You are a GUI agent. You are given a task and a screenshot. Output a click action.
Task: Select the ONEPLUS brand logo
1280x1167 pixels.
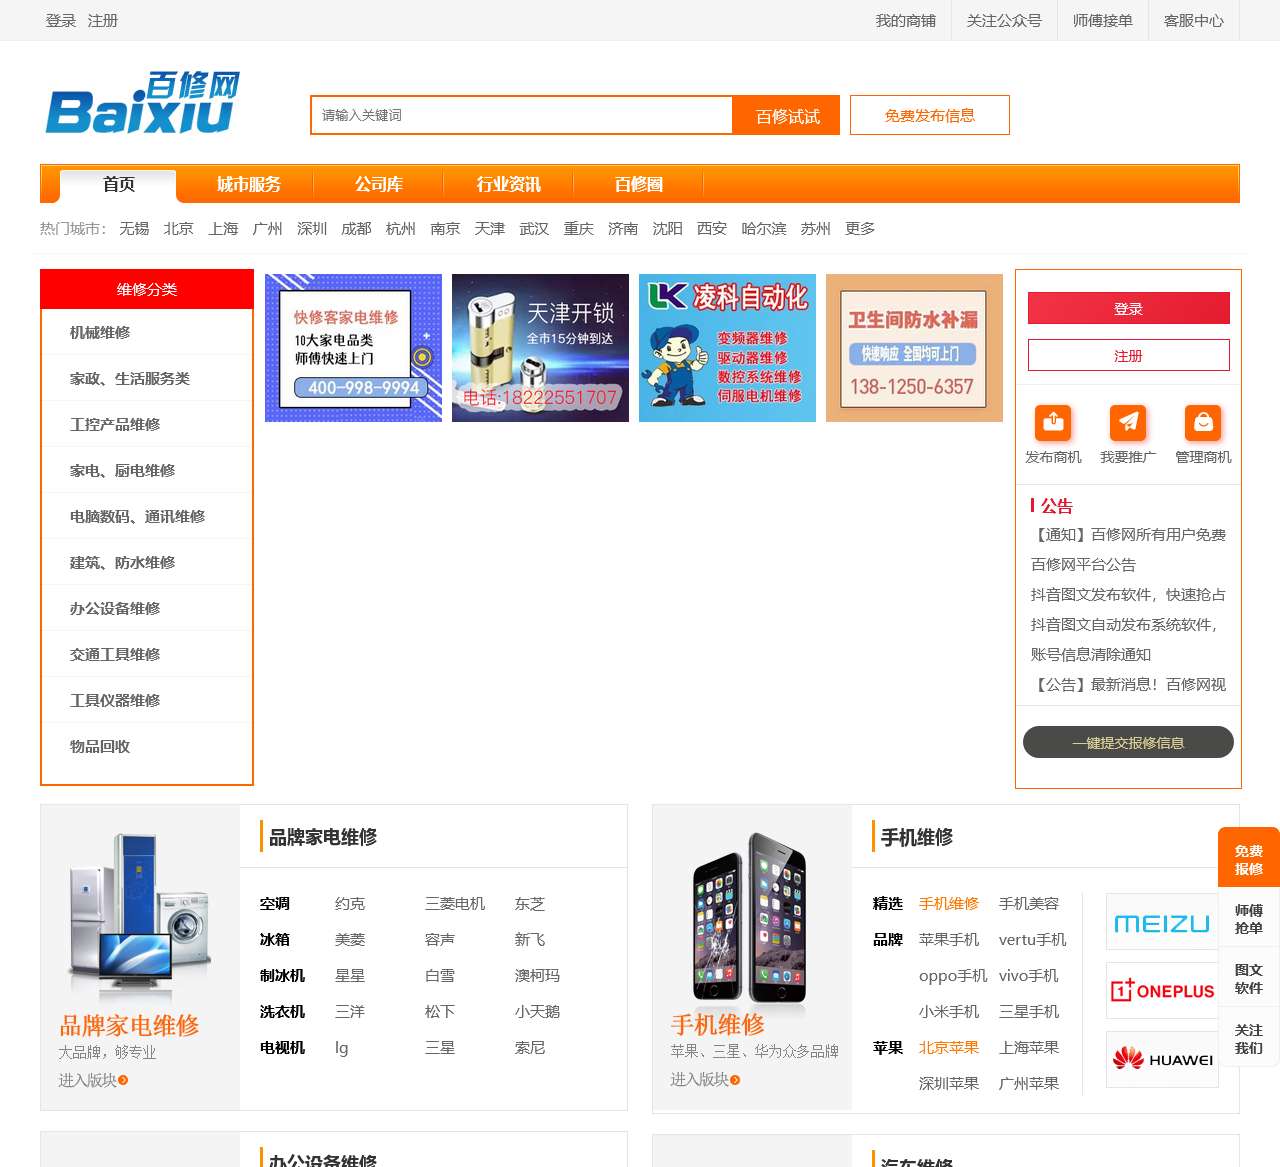[x=1161, y=990]
